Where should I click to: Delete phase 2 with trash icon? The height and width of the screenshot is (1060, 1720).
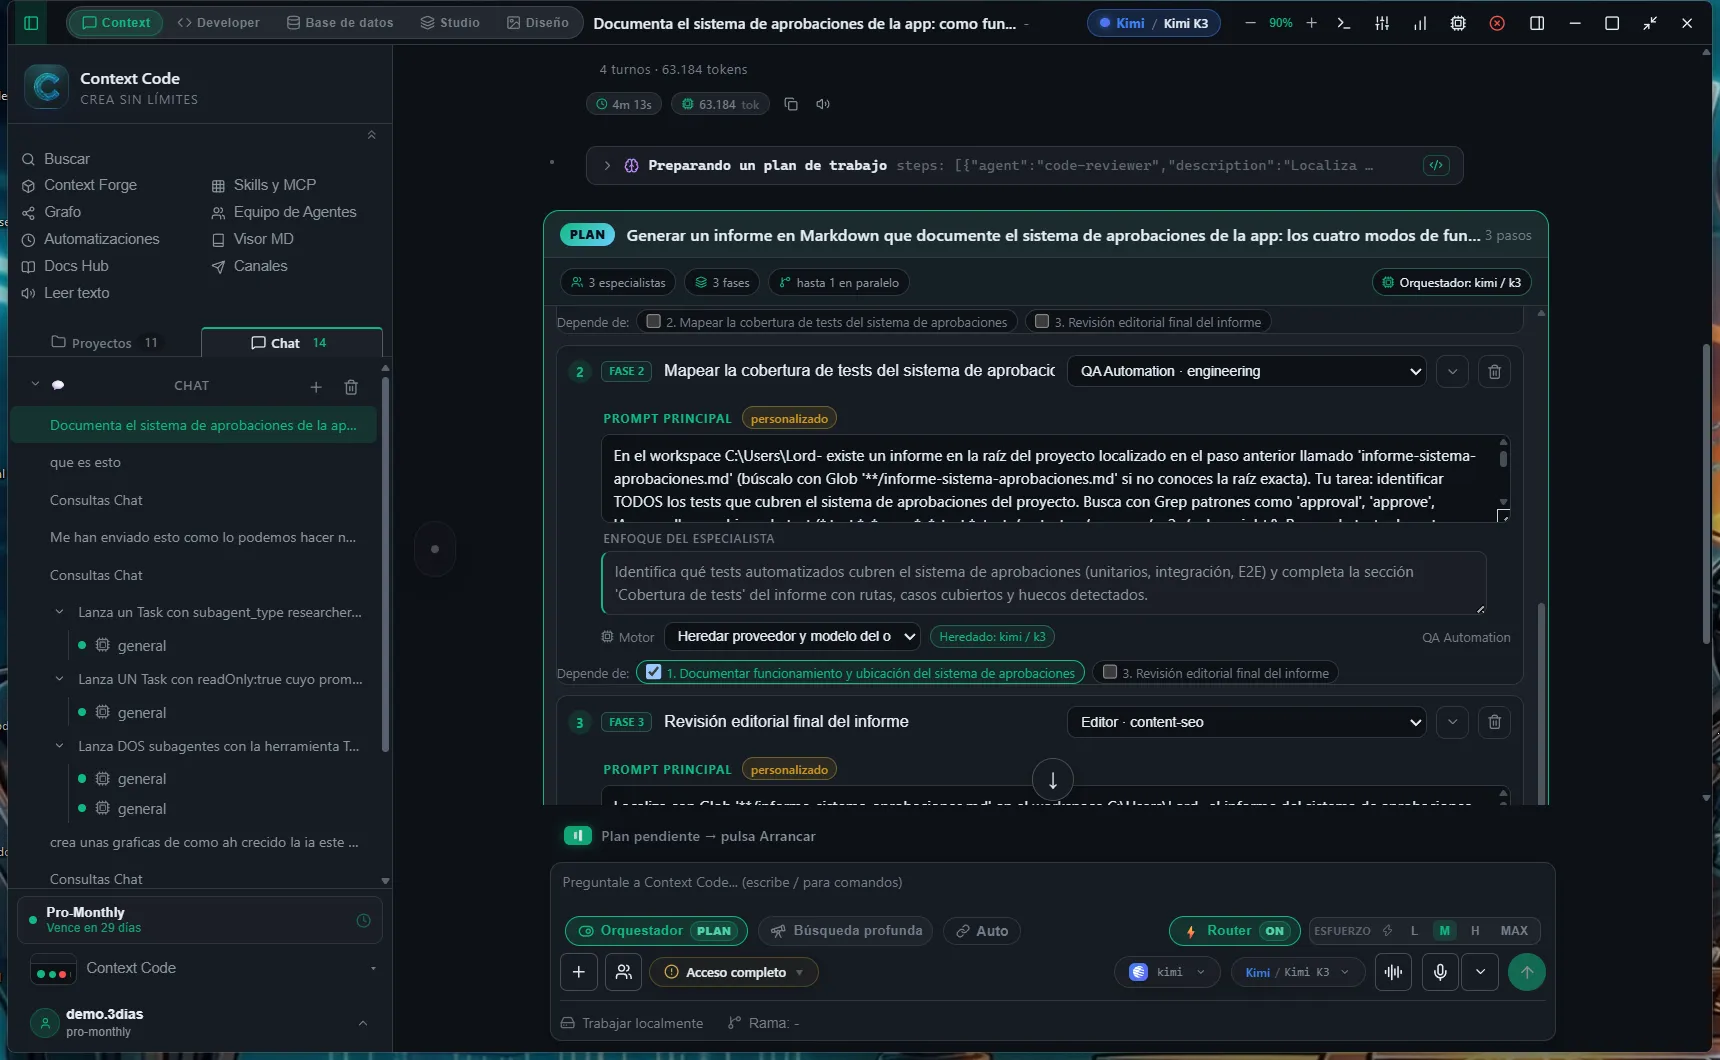(1494, 371)
